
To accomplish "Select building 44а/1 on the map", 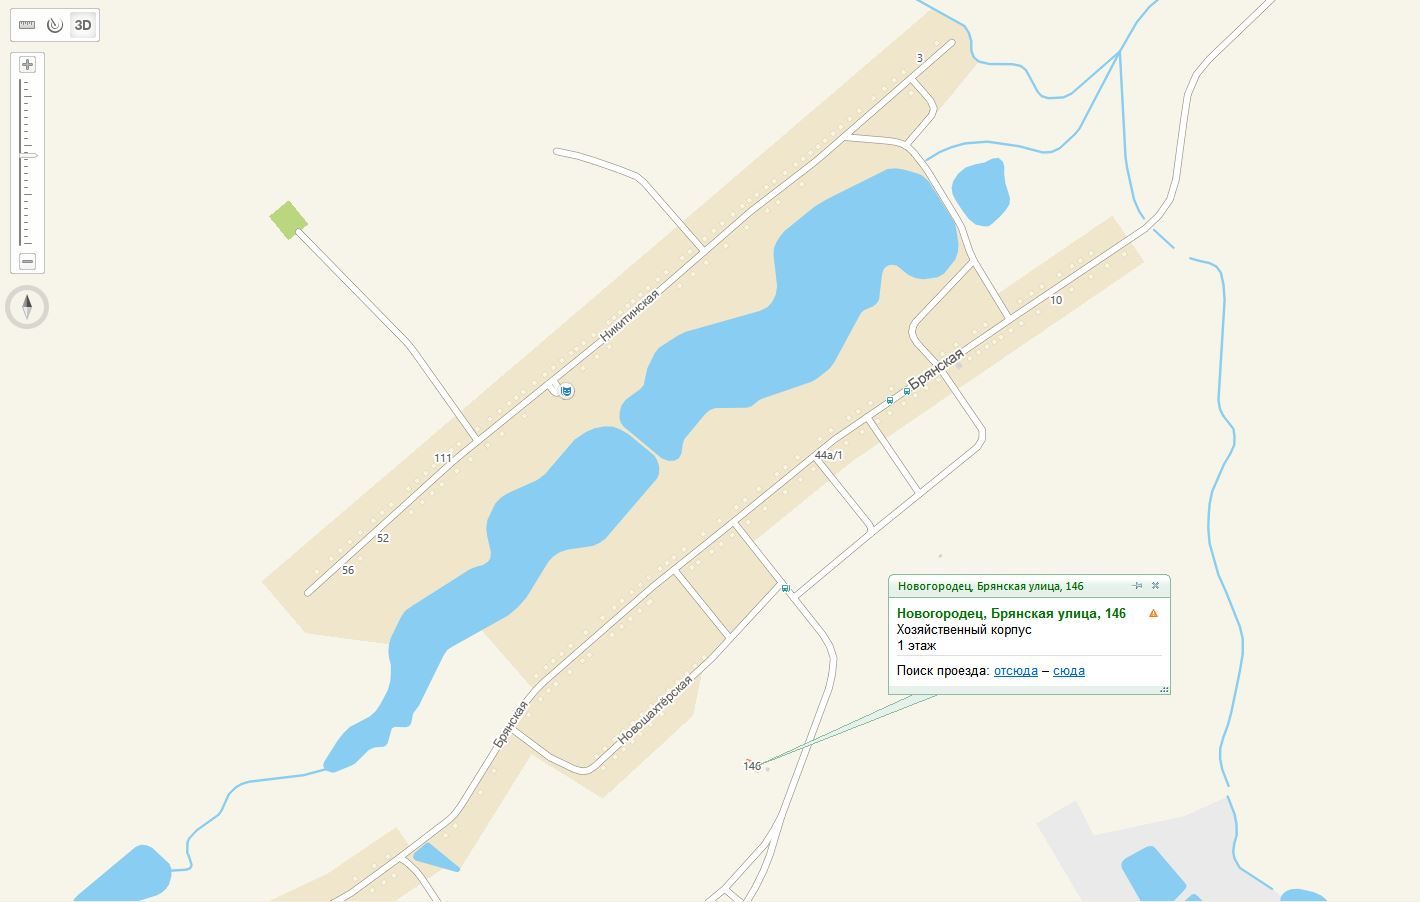I will tap(828, 455).
